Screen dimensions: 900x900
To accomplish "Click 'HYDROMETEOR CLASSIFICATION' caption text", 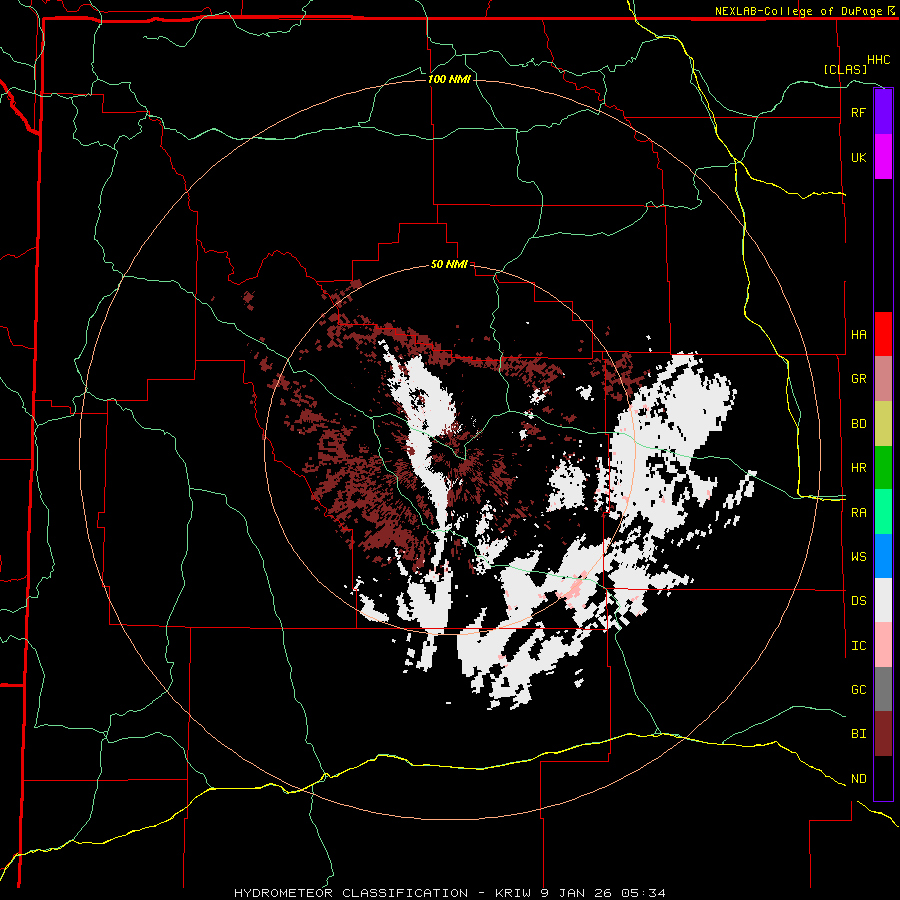I will click(x=351, y=893).
